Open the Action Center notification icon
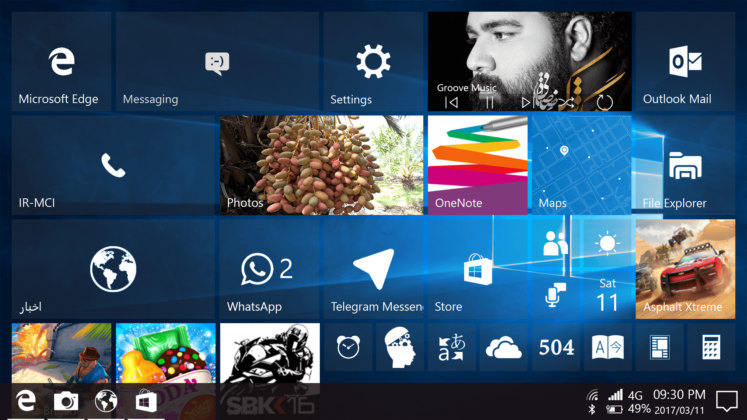Screen dimensions: 747x420 tap(727, 401)
